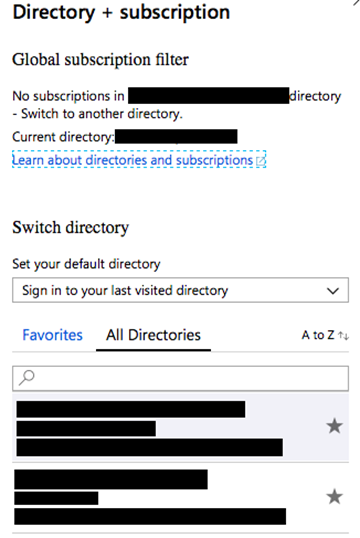
Task: Click the Global subscription filter heading
Action: pos(101,59)
